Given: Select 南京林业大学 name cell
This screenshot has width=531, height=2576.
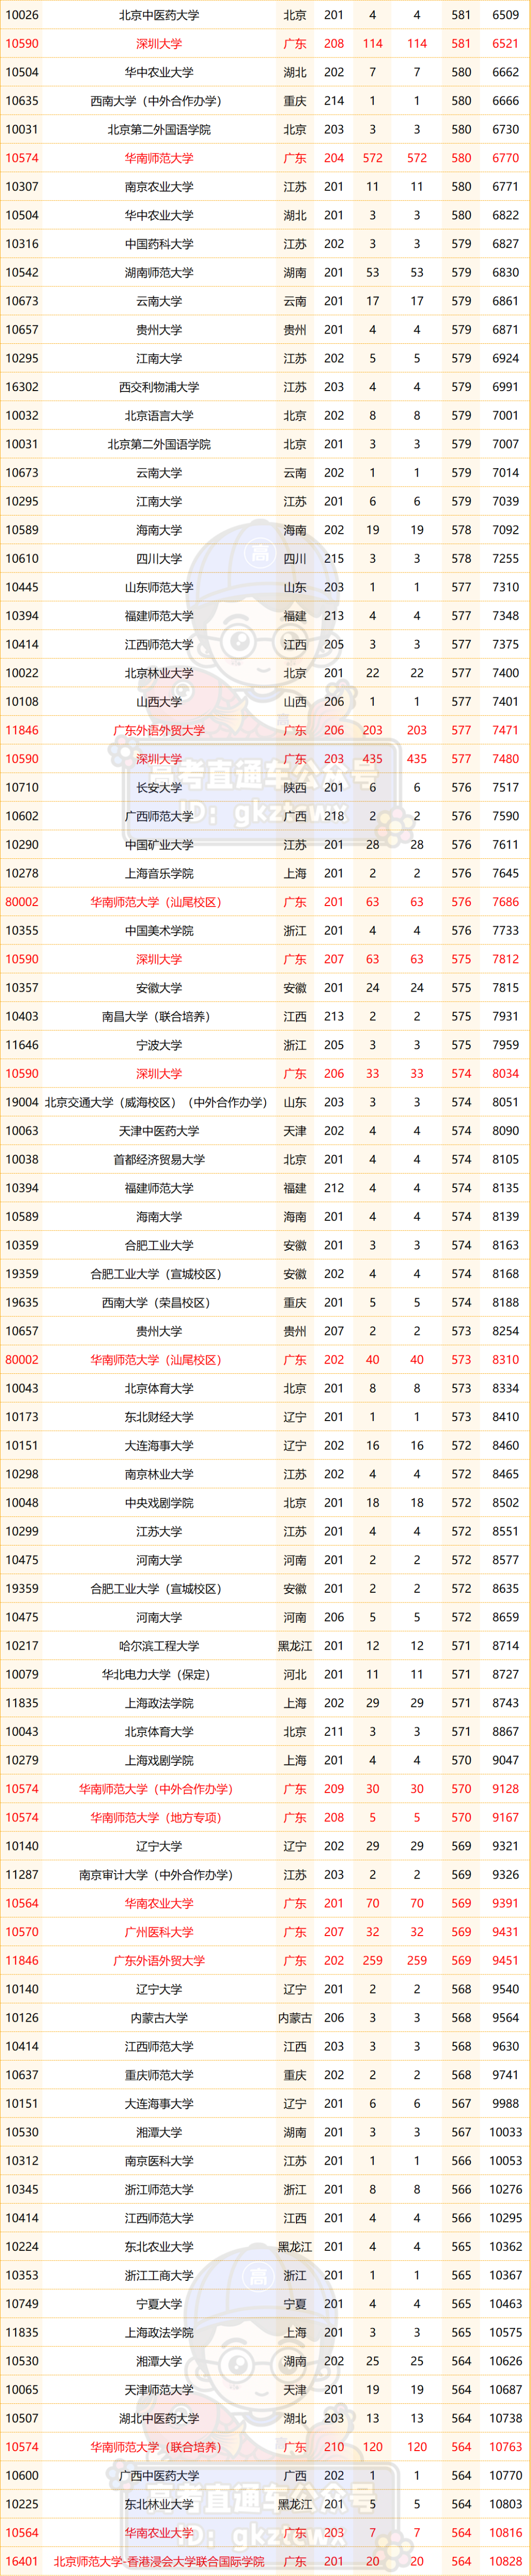Looking at the screenshot, I should 159,1475.
